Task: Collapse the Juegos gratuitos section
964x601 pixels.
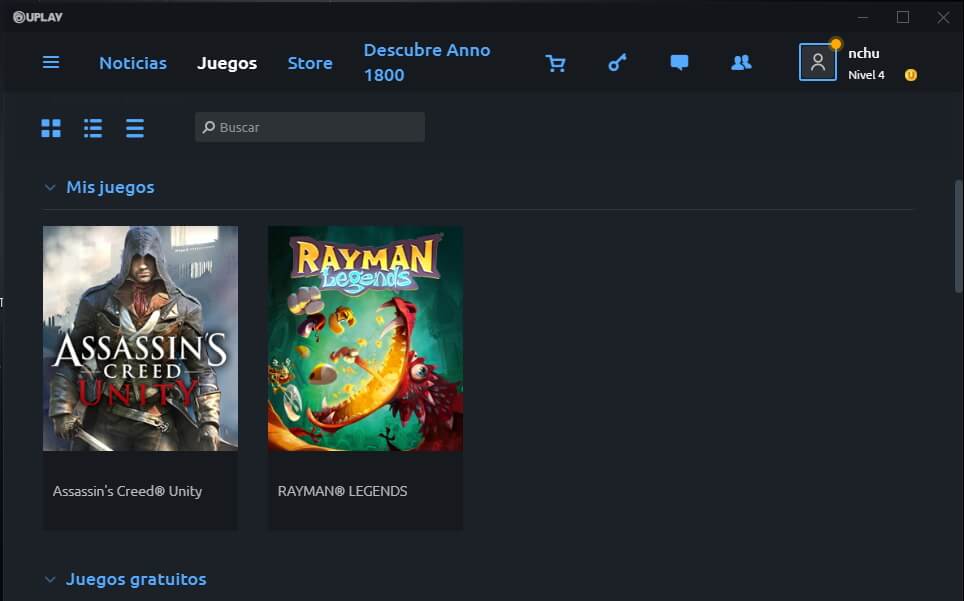Action: [x=50, y=579]
